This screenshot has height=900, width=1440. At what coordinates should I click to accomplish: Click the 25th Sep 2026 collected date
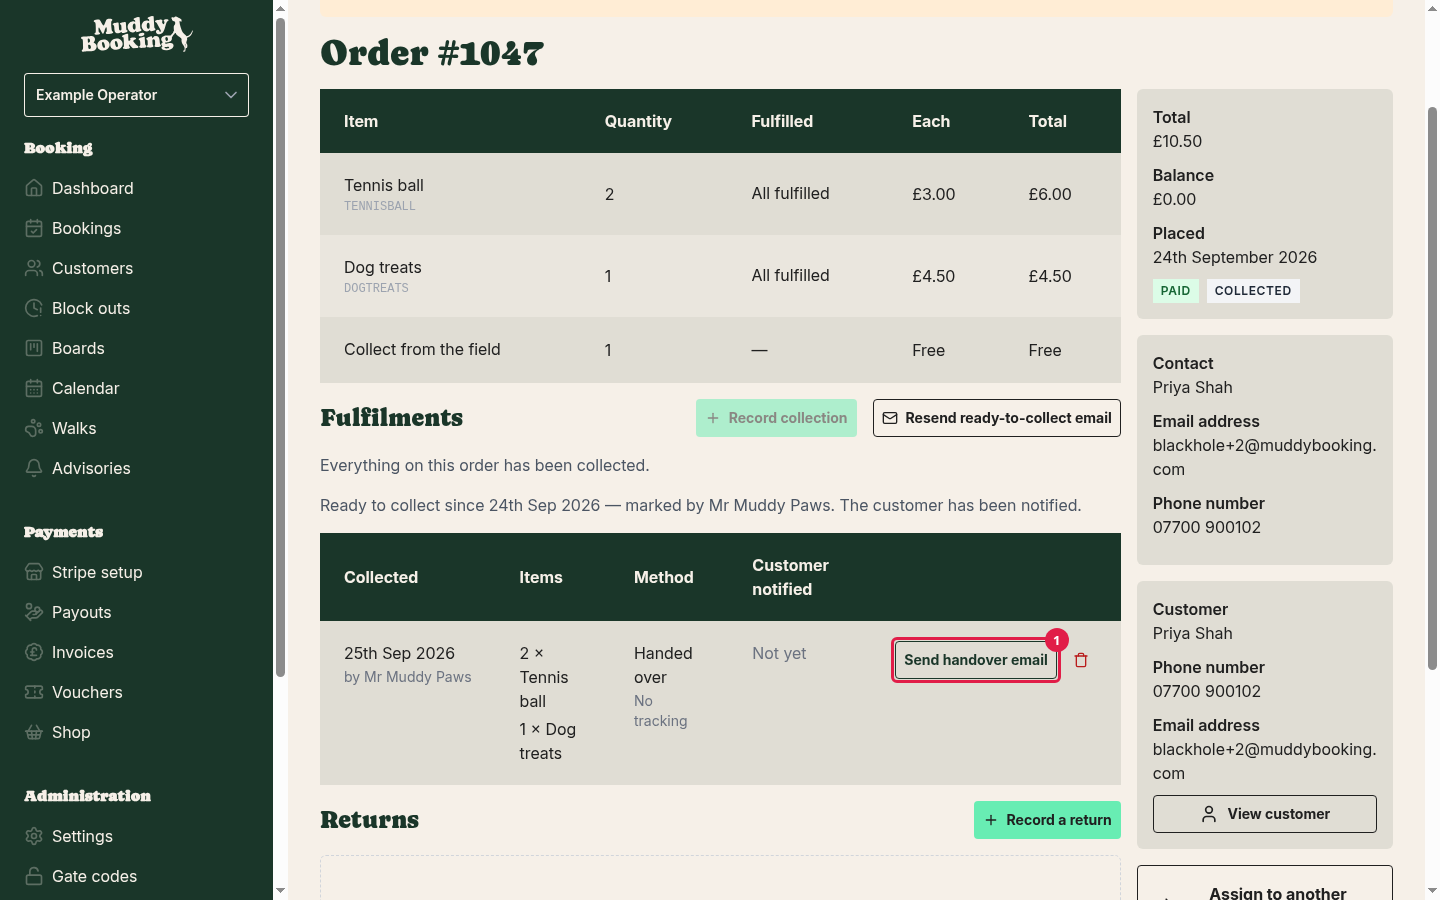click(399, 653)
